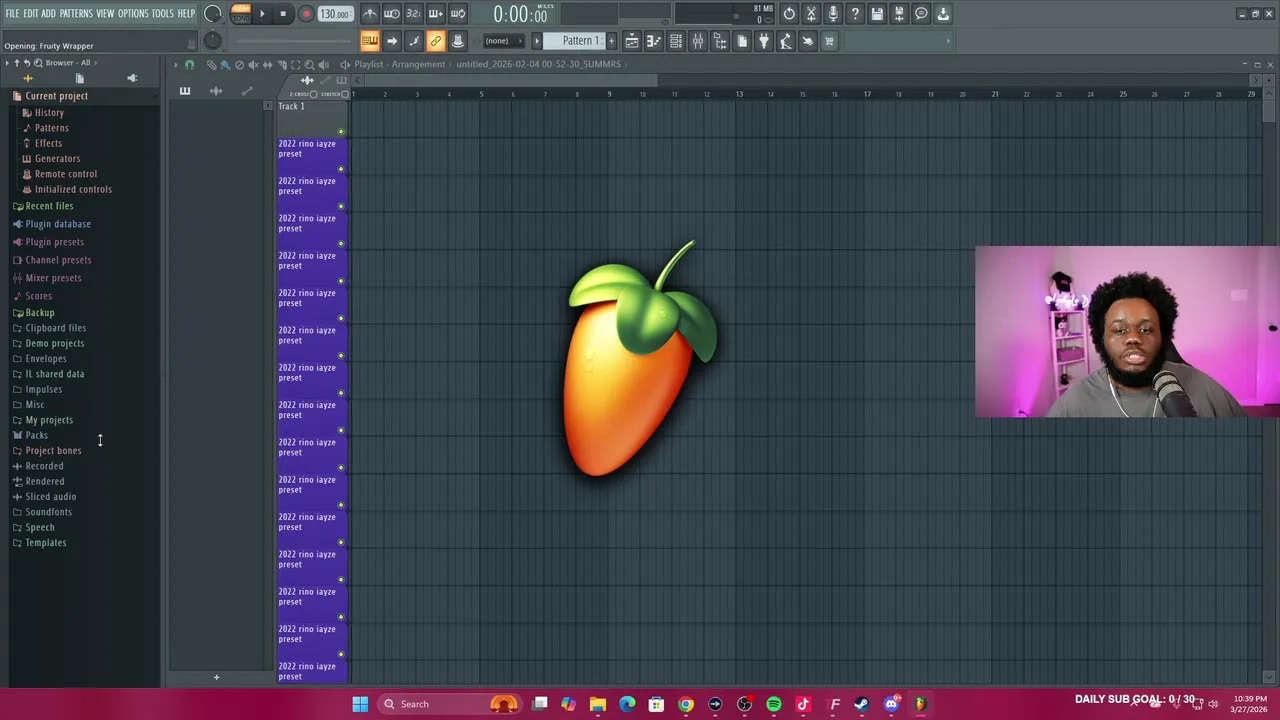Open the HELP menu
This screenshot has width=1280, height=720.
click(187, 14)
